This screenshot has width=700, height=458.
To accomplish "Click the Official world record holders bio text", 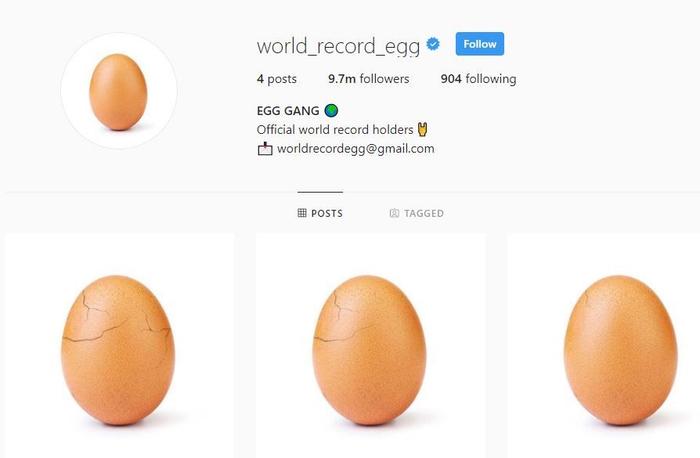I will click(x=335, y=129).
